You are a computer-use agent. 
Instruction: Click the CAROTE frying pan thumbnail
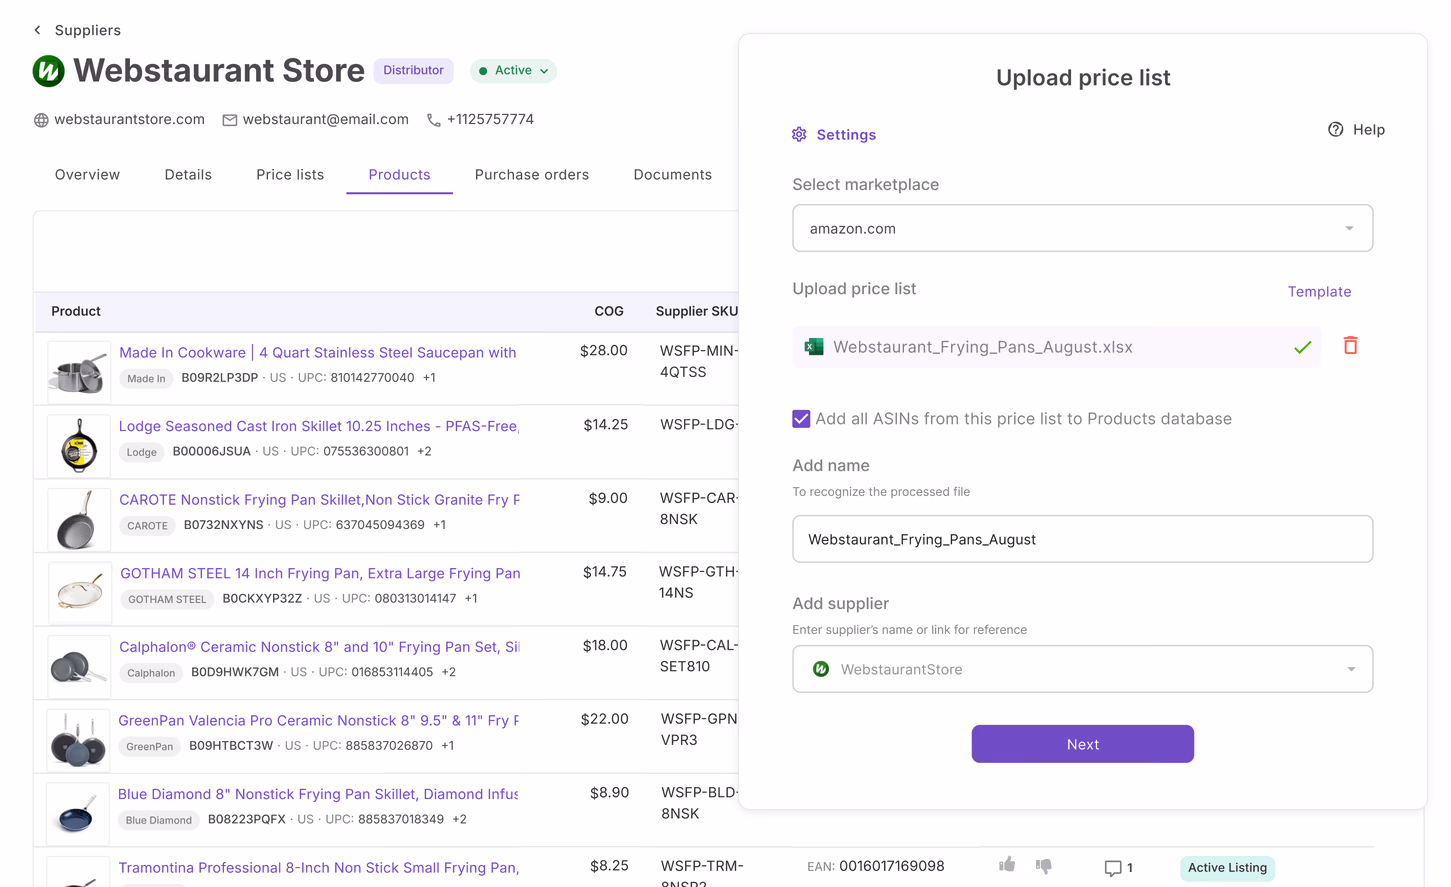(79, 518)
